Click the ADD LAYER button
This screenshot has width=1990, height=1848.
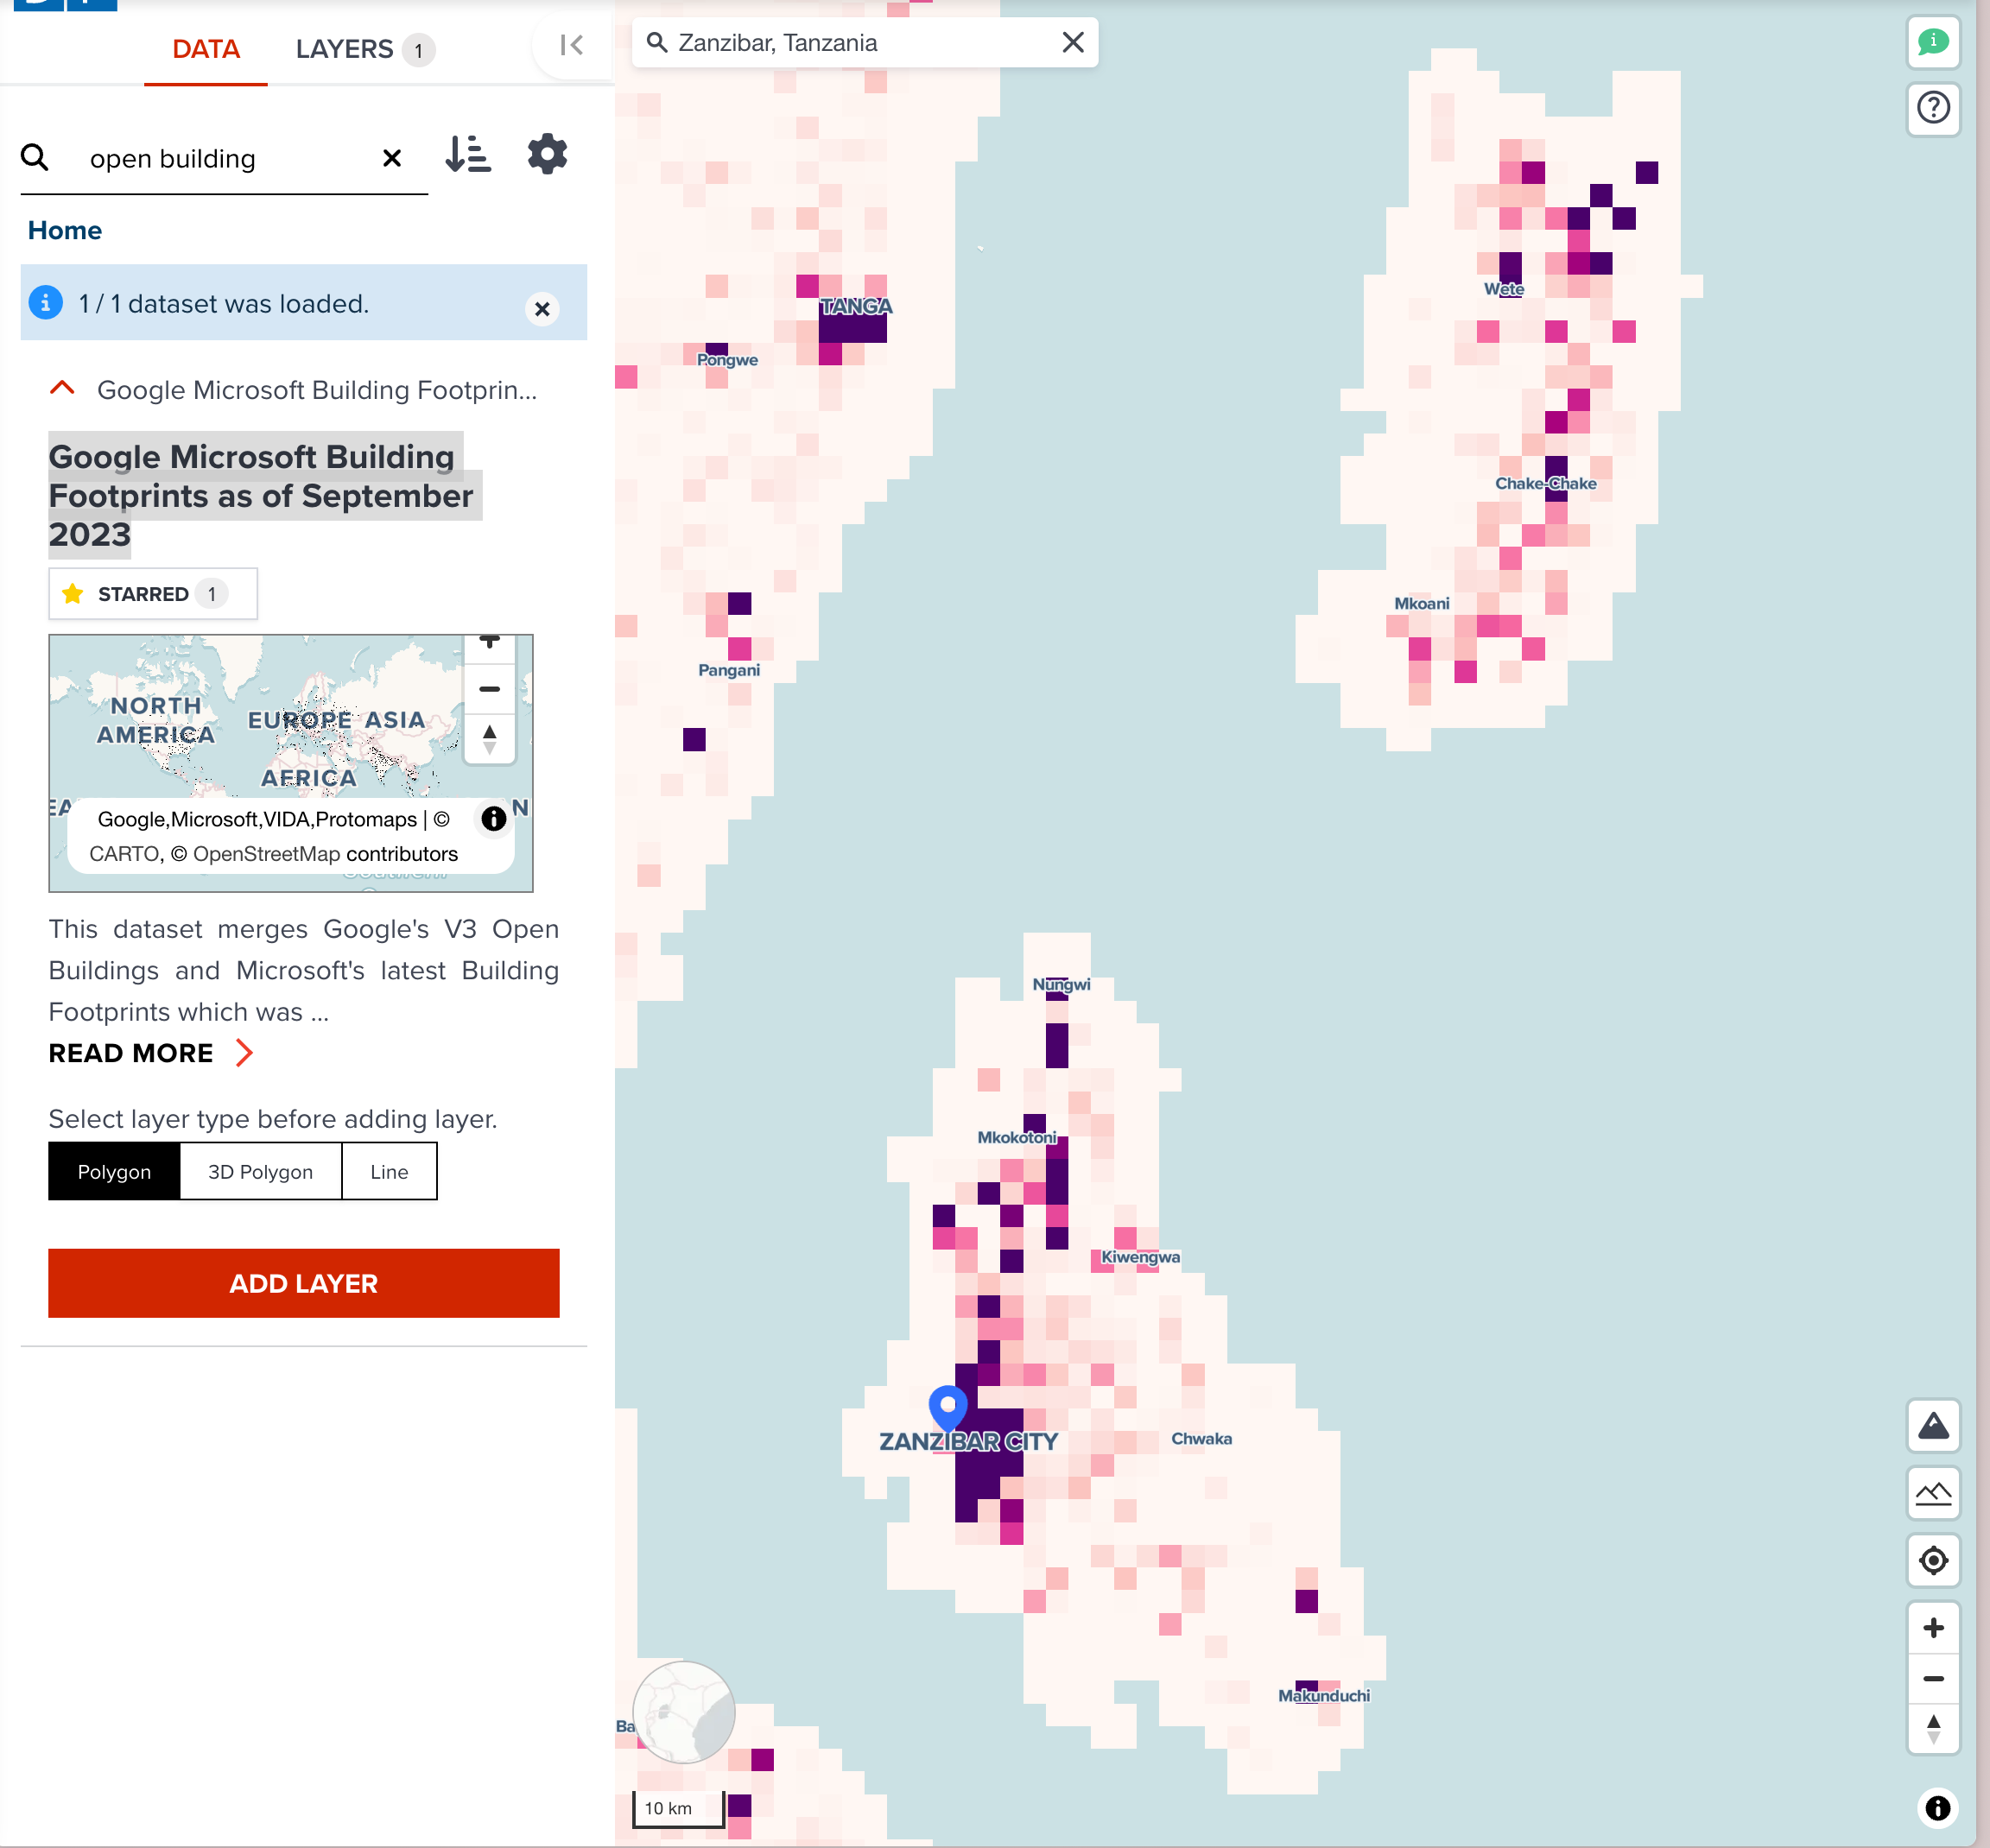[303, 1283]
